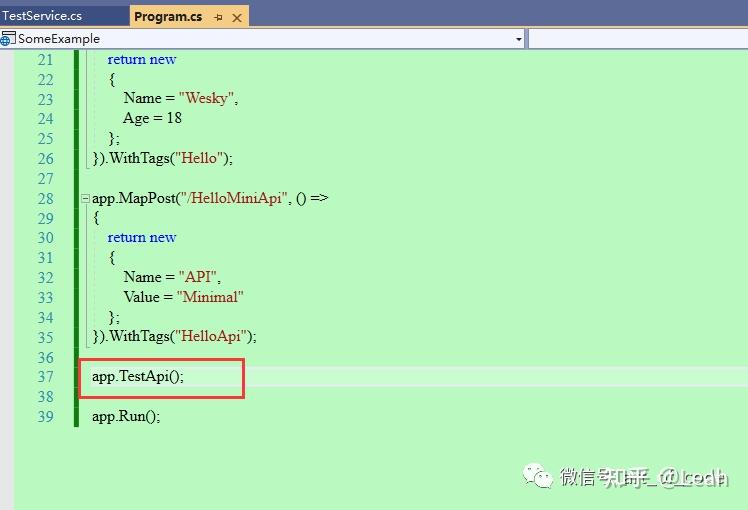
Task: Click line number 35
Action: click(x=45, y=337)
